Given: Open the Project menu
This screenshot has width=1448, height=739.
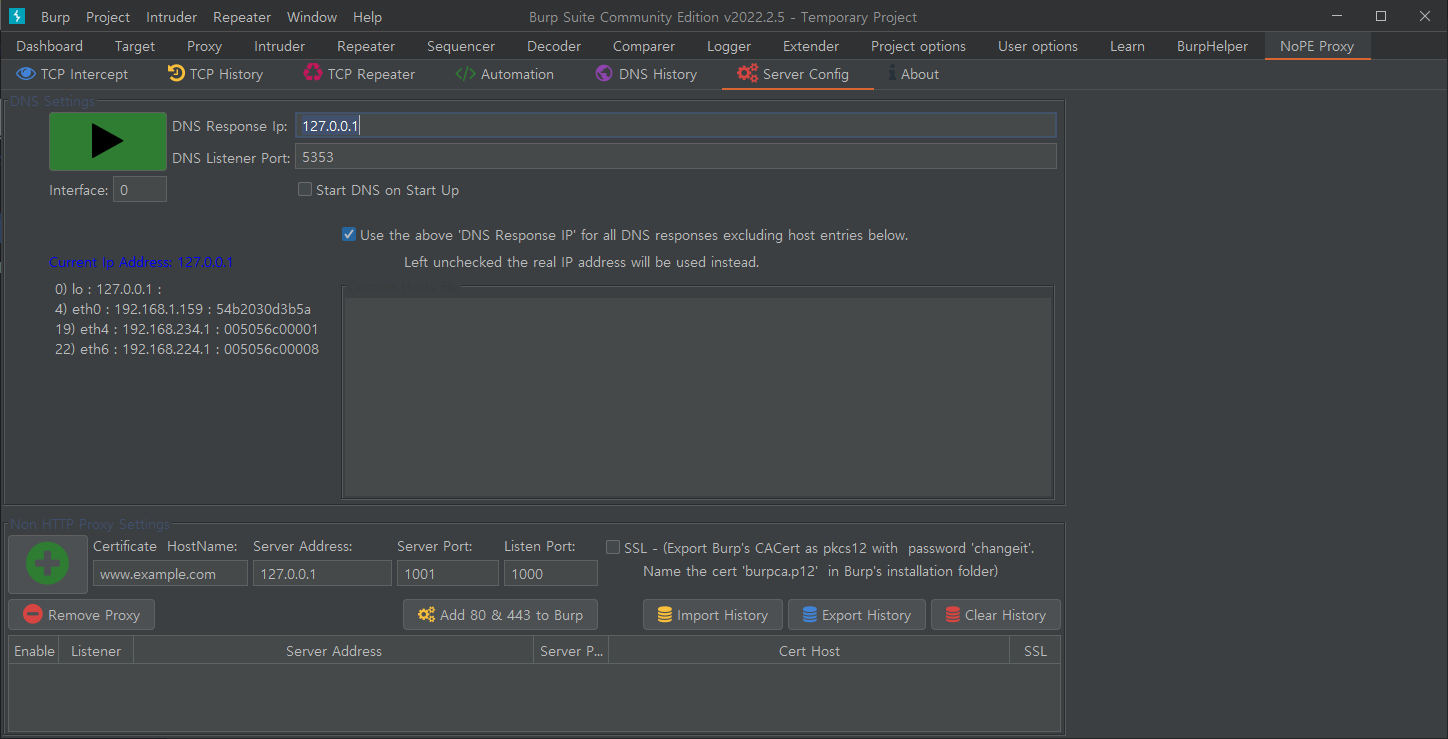Looking at the screenshot, I should pos(108,17).
